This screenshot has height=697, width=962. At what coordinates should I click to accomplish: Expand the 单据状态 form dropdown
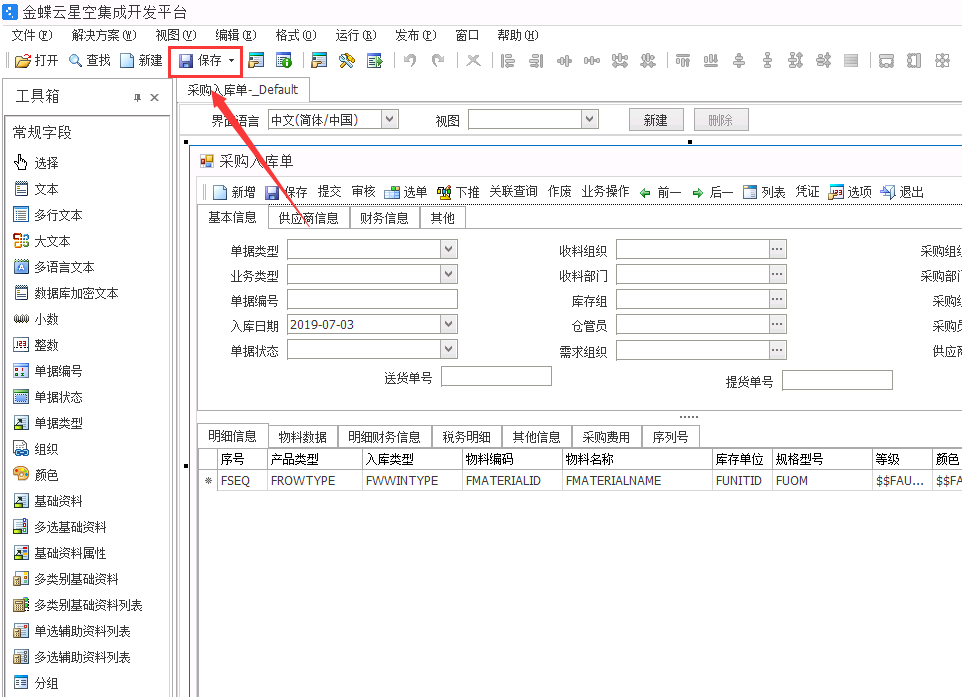click(449, 350)
